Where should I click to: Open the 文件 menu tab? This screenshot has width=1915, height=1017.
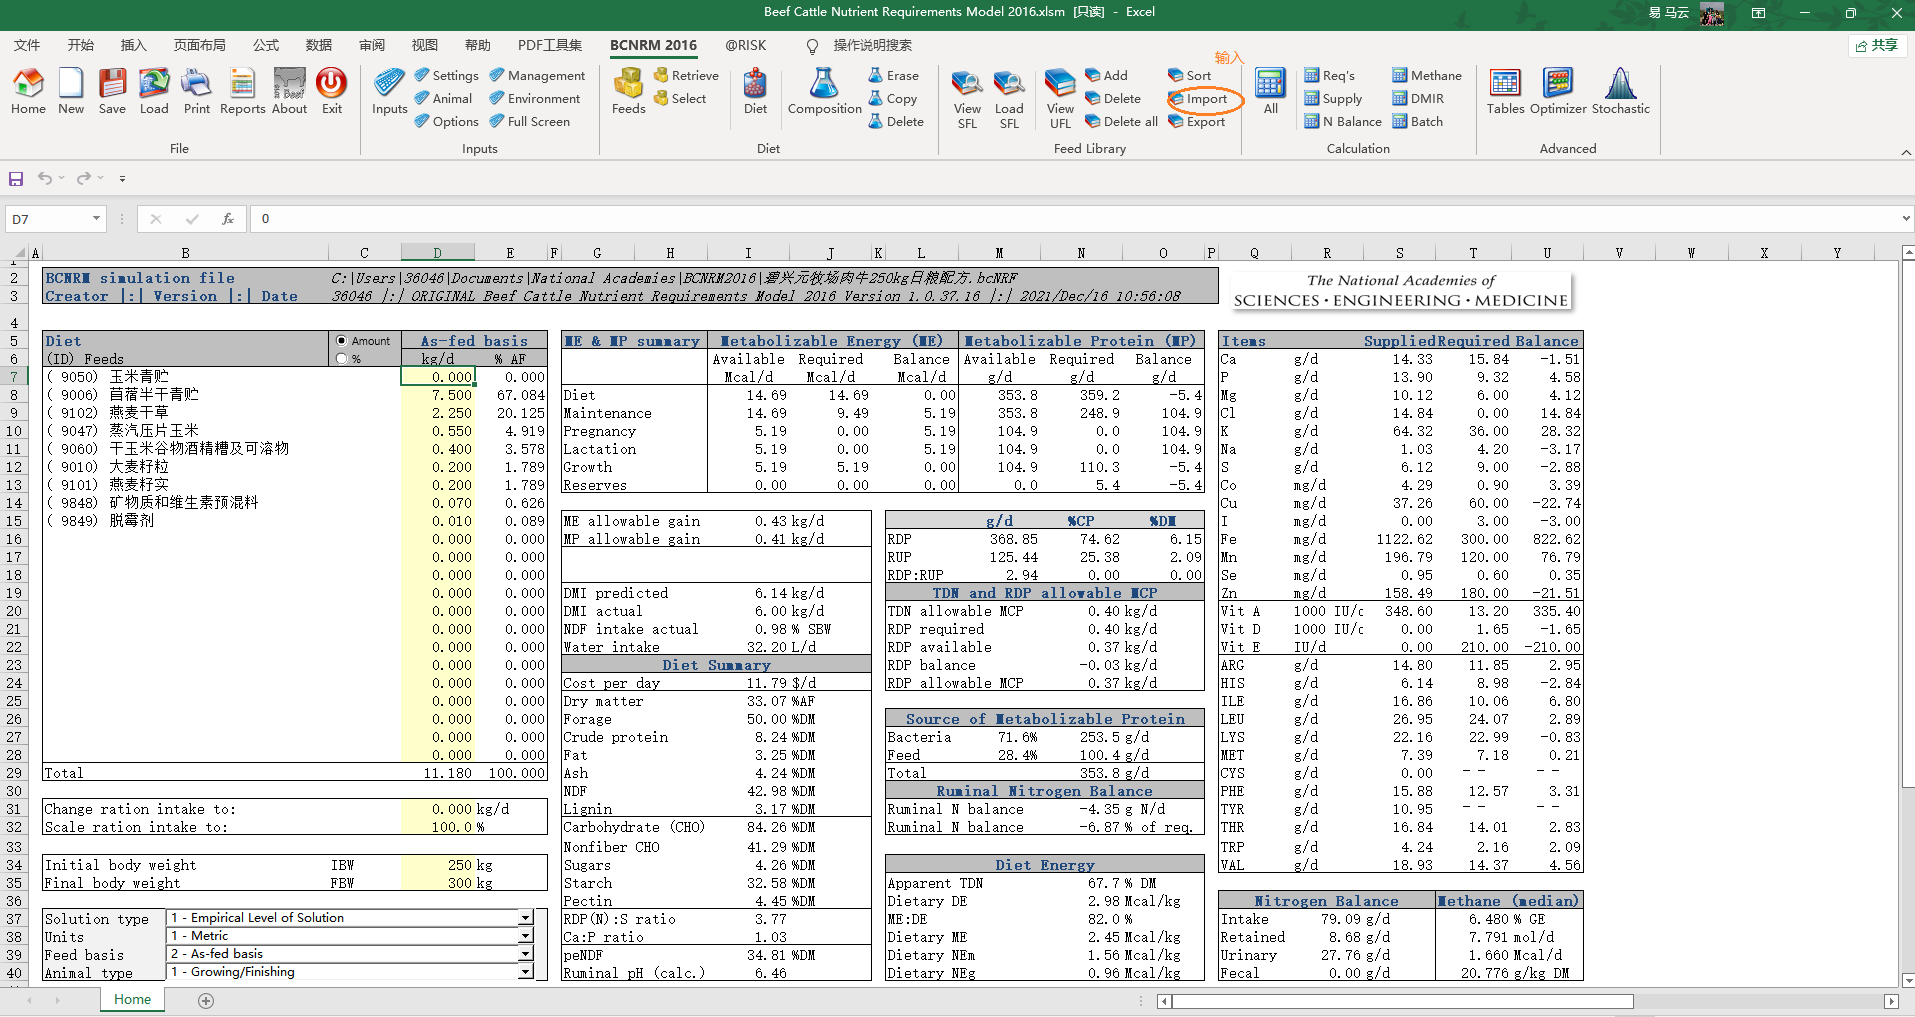click(x=27, y=45)
